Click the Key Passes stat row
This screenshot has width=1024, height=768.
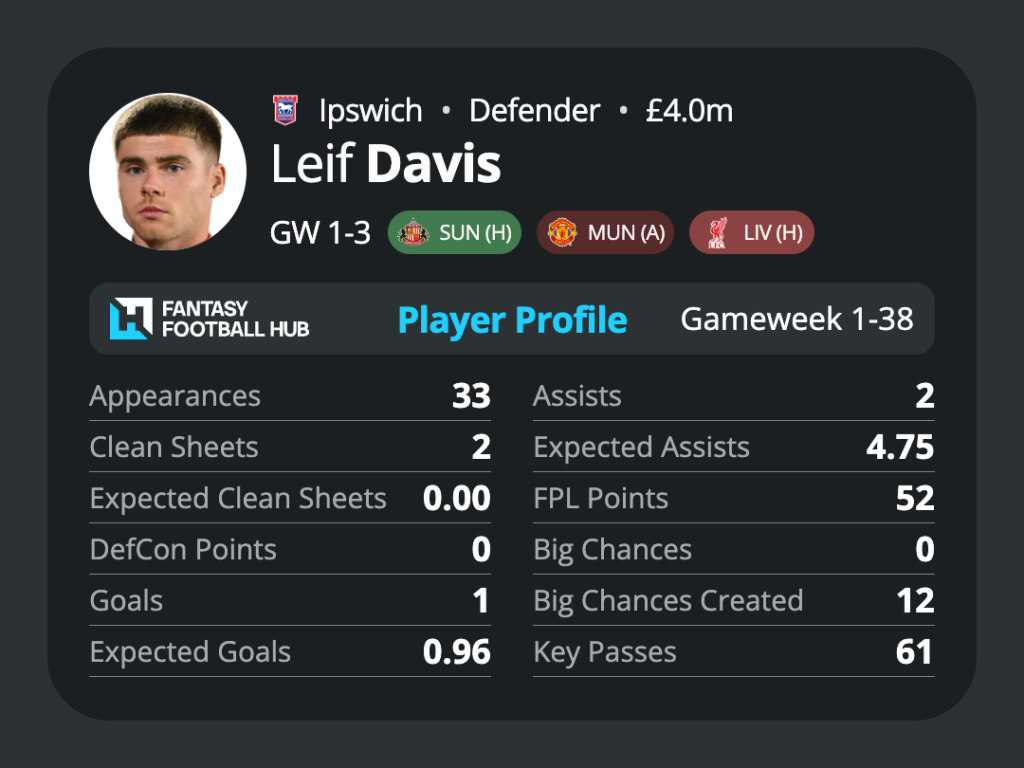click(x=733, y=652)
